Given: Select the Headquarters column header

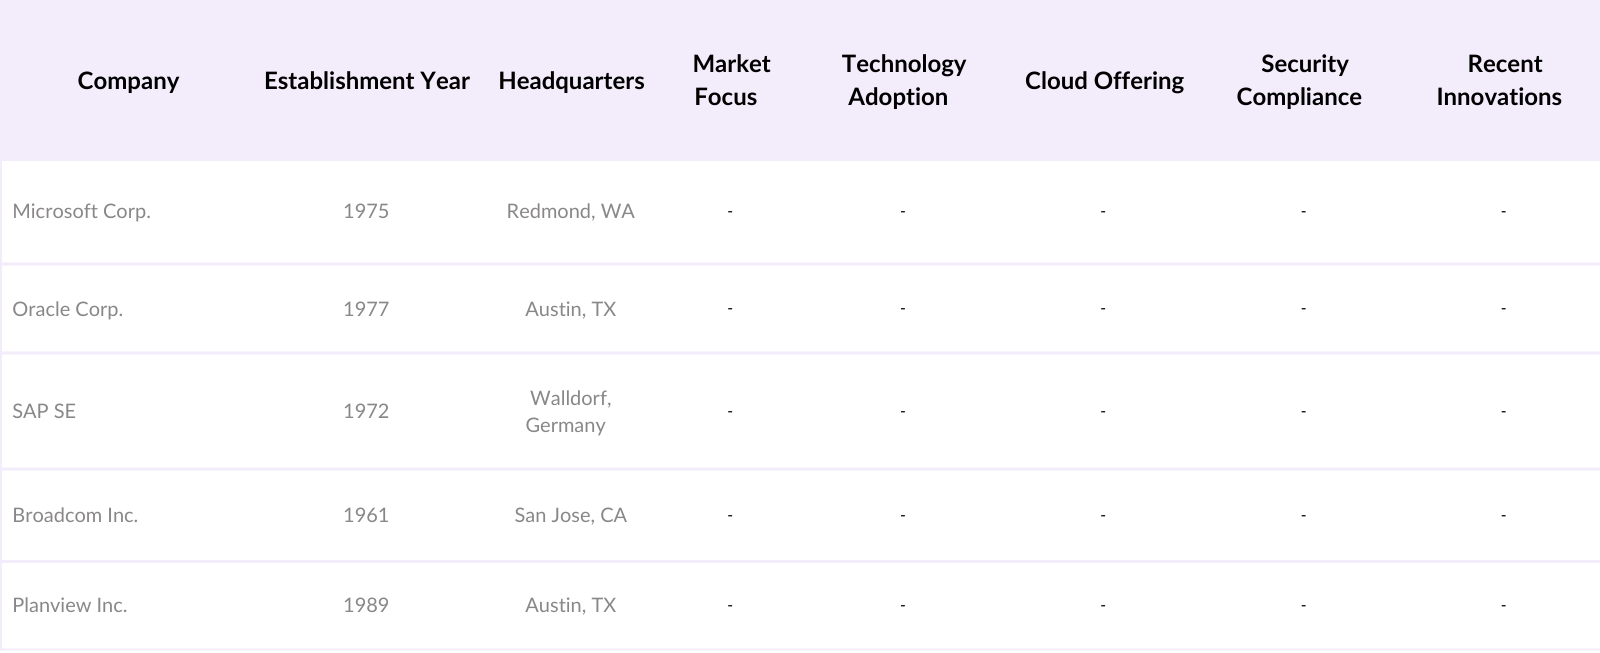Looking at the screenshot, I should 571,81.
